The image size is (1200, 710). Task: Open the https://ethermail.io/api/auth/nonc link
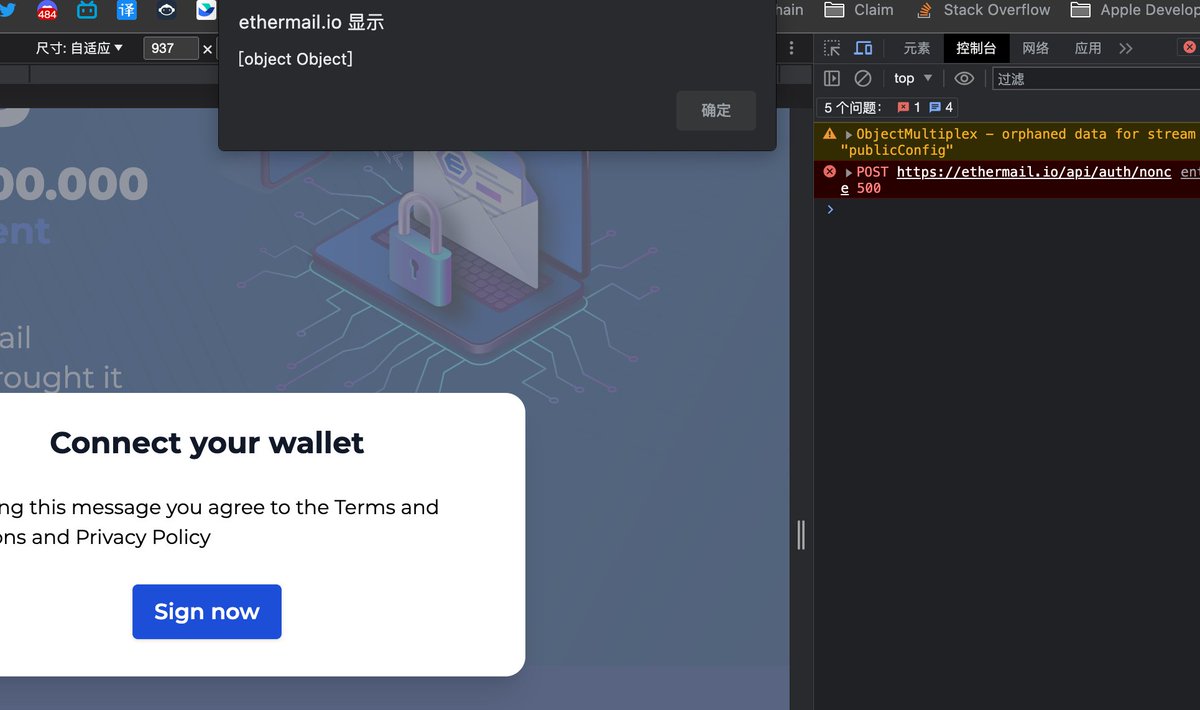pos(1034,172)
